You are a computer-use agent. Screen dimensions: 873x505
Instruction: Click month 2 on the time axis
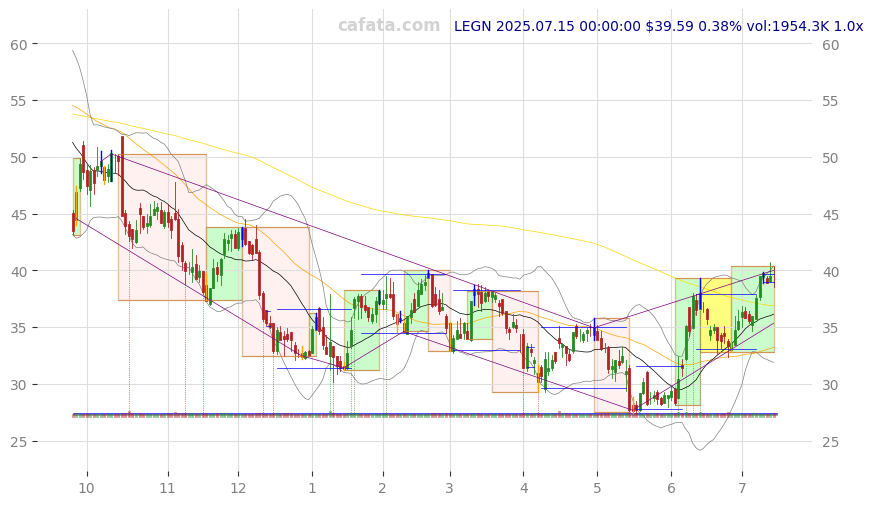click(x=382, y=489)
